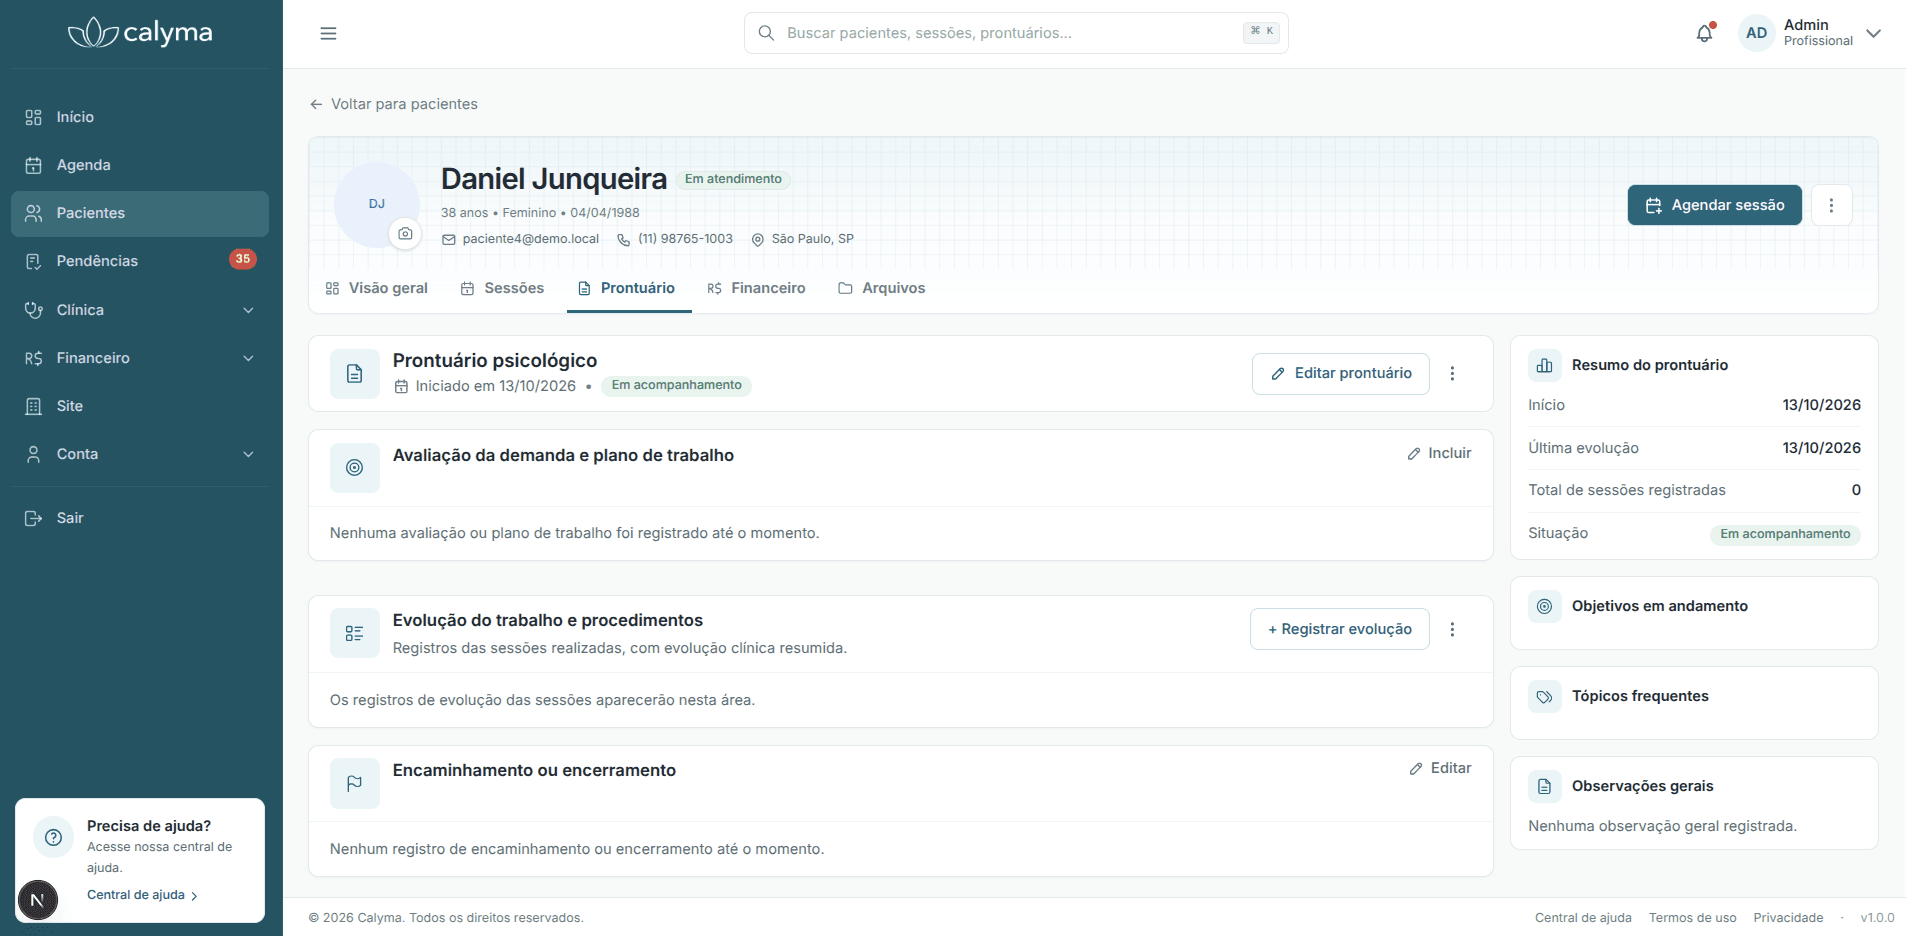Image resolution: width=1906 pixels, height=936 pixels.
Task: Click the patient search field
Action: click(x=1016, y=33)
